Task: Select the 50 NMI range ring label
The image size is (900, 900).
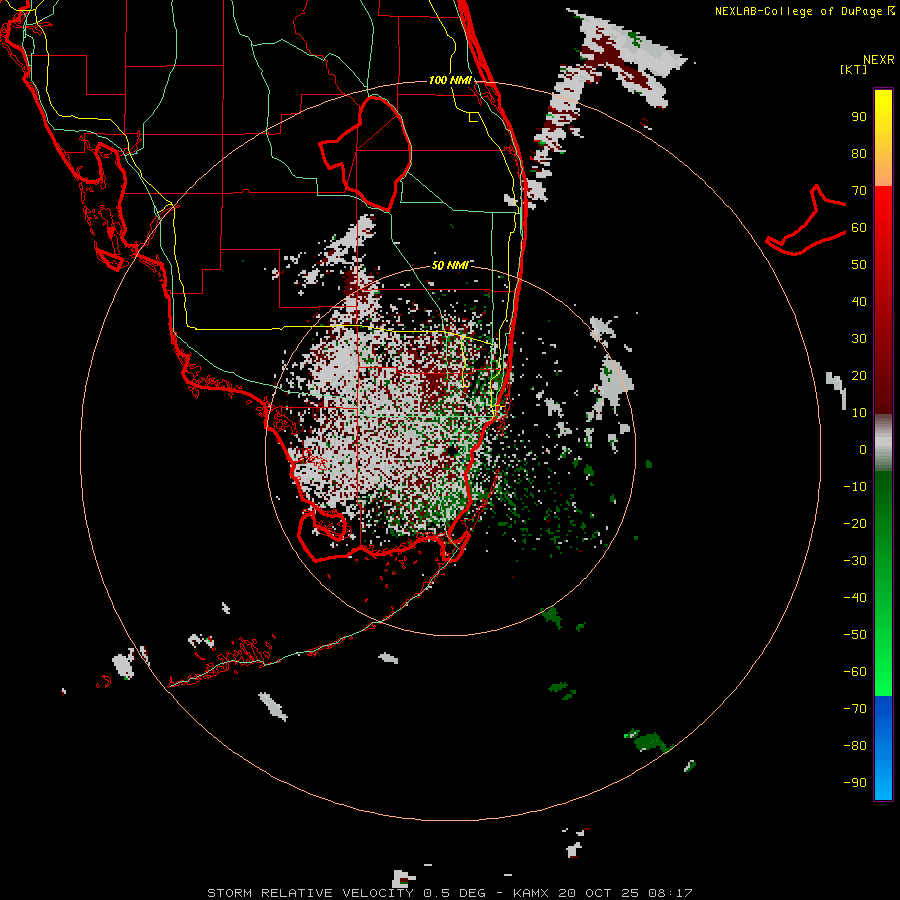Action: [450, 265]
